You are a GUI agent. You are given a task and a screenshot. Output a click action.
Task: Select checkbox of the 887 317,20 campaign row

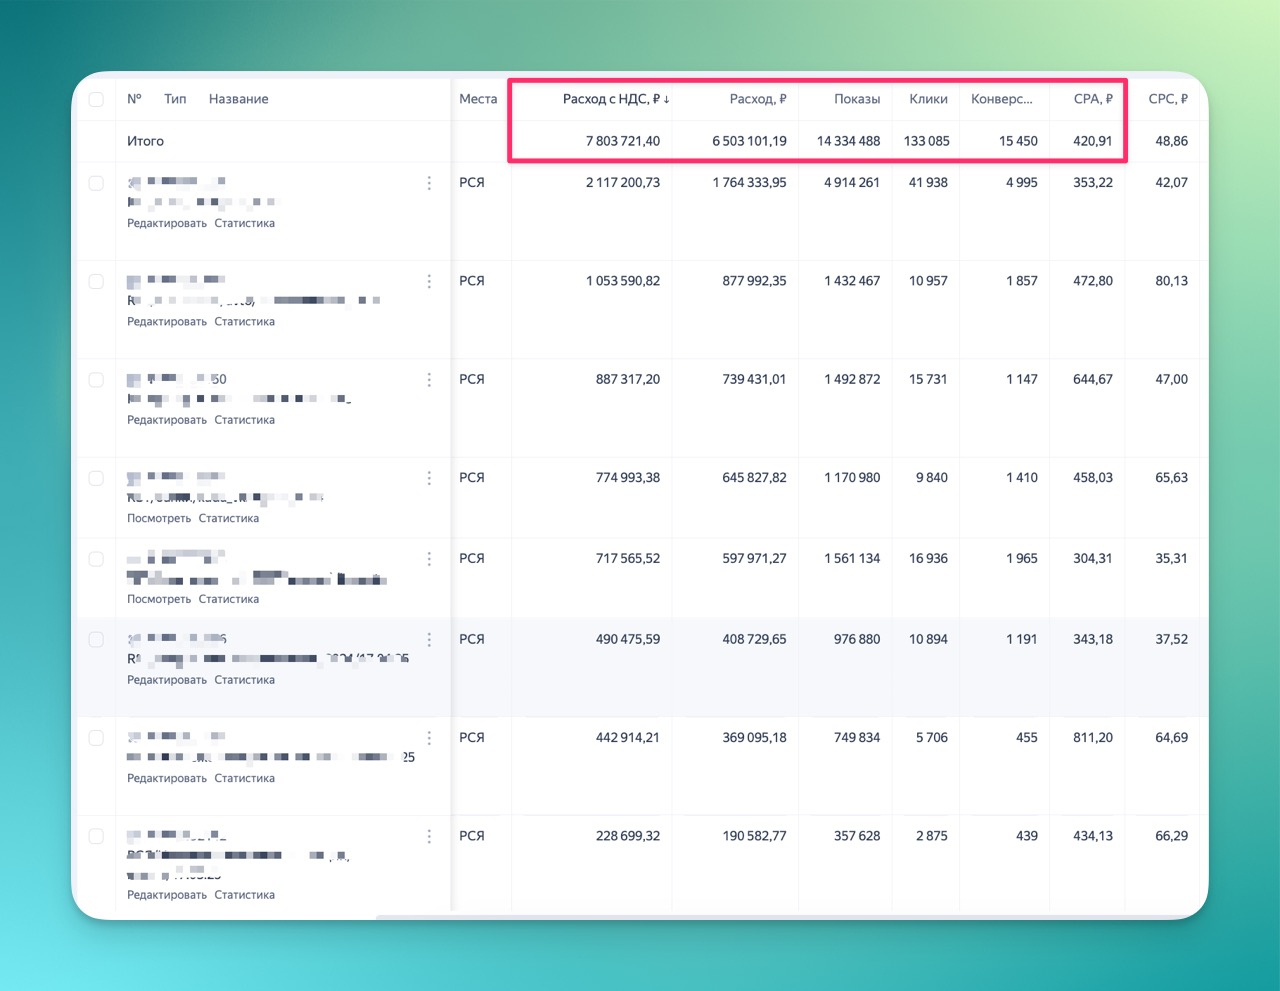(x=96, y=380)
